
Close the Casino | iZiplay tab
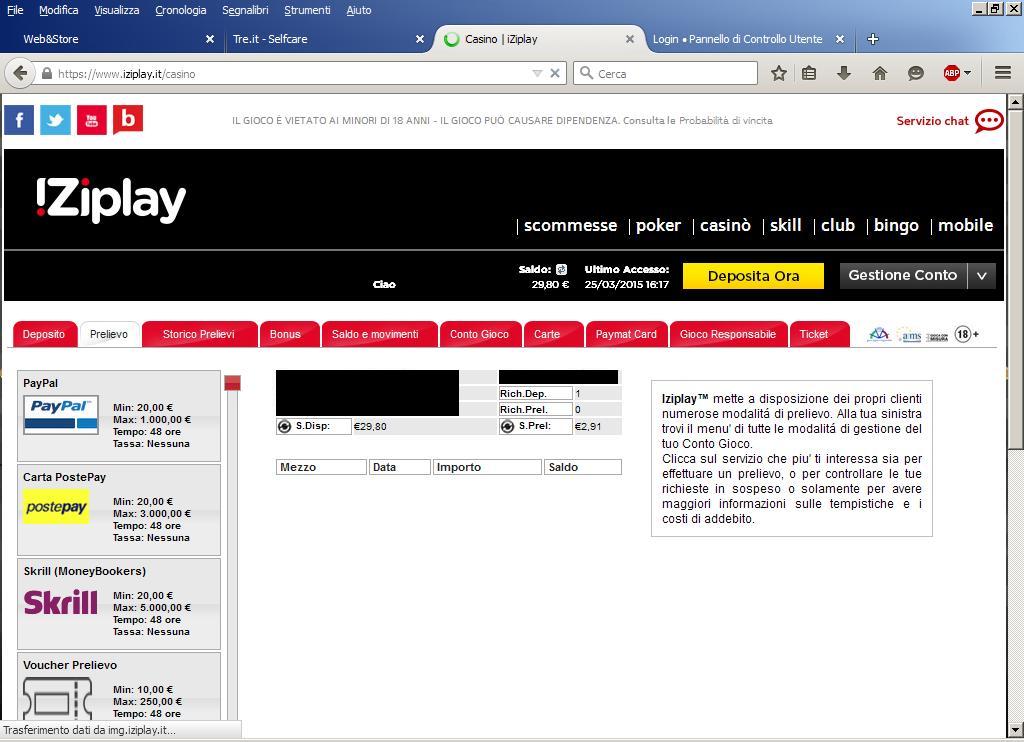[x=630, y=39]
